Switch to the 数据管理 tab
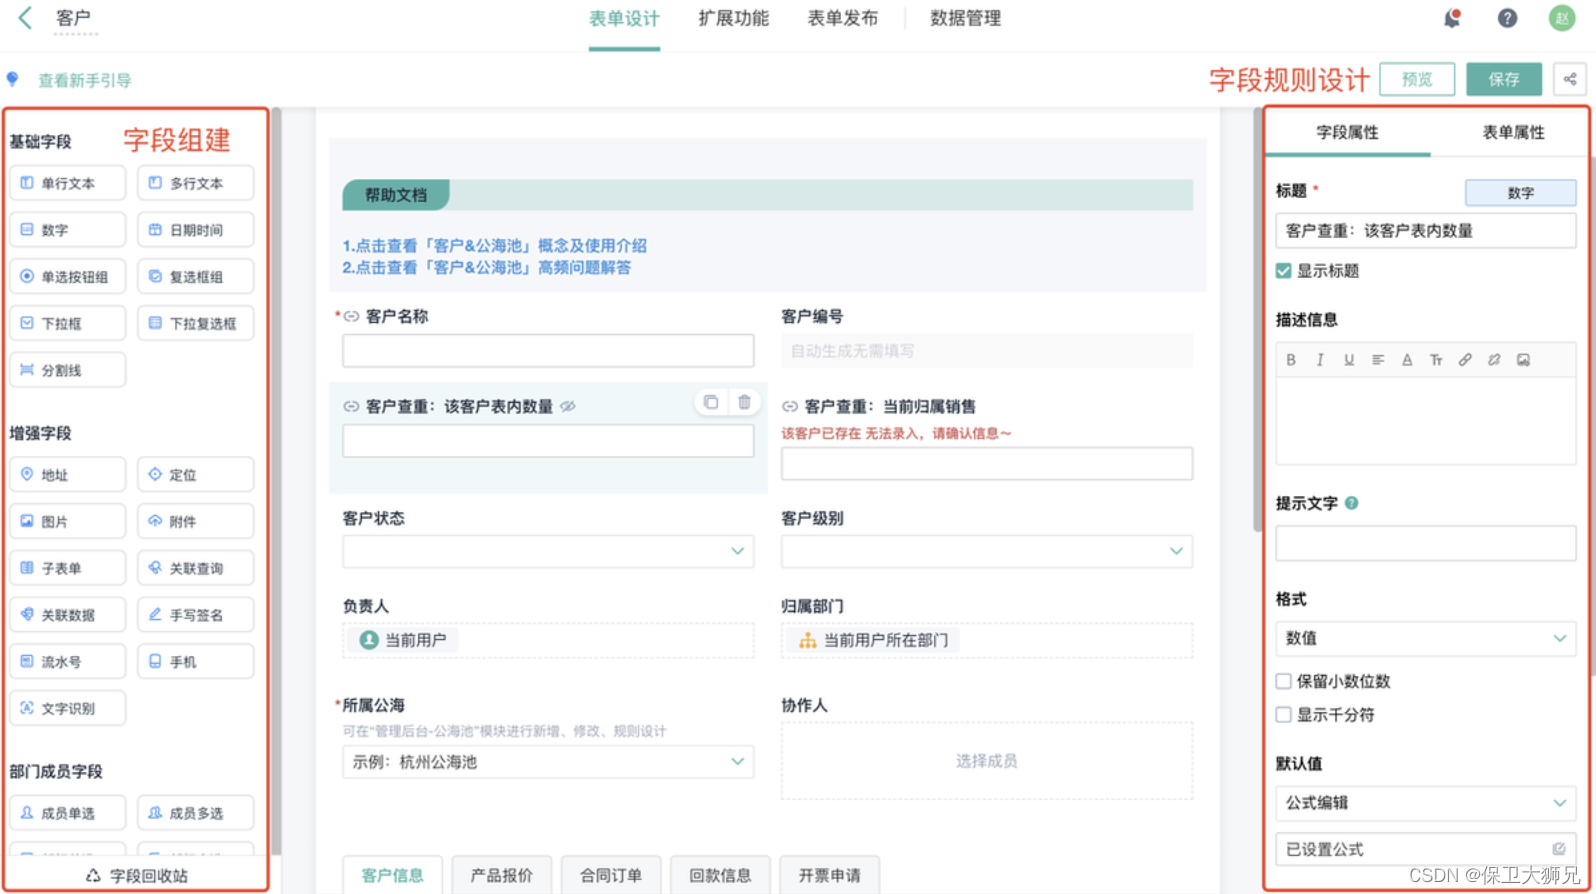Screen dimensions: 1596x894 (966, 19)
